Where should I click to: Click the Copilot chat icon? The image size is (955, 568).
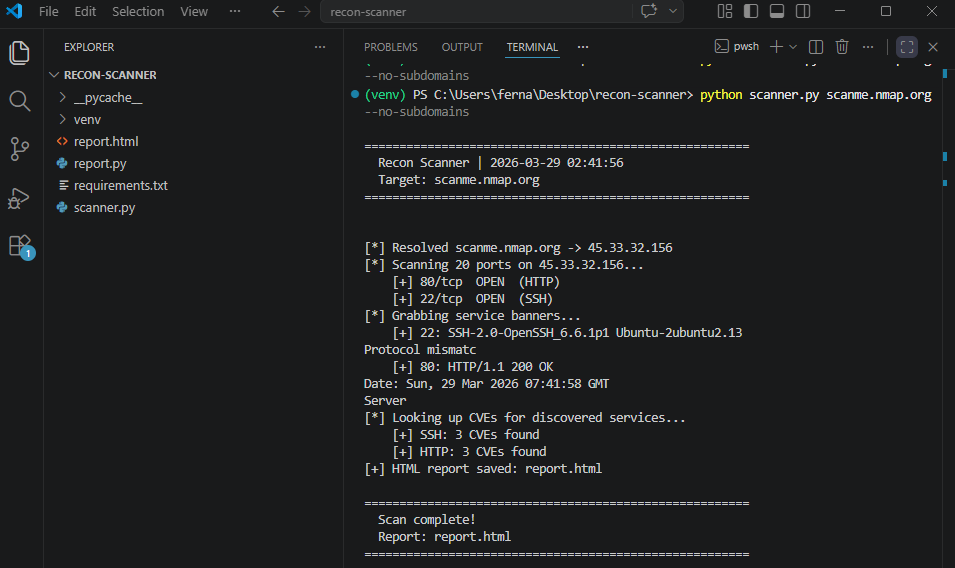point(649,11)
